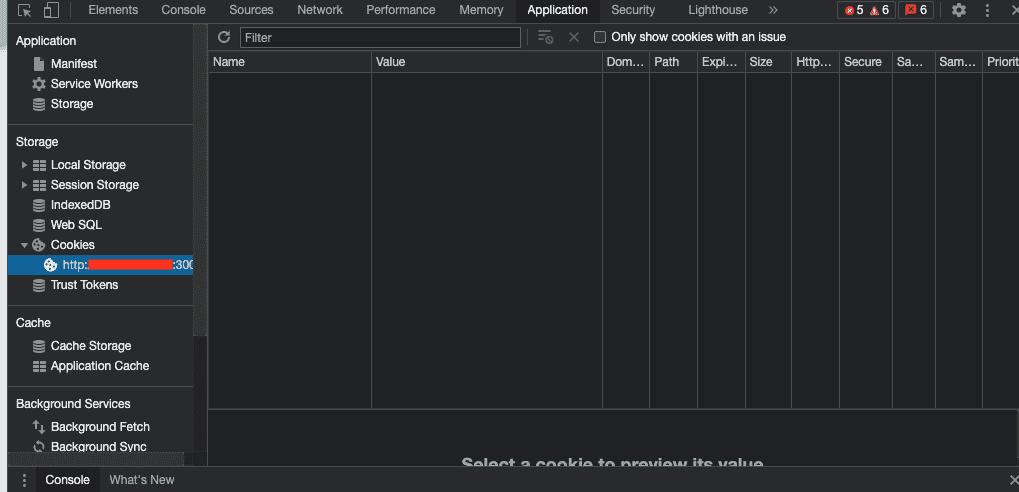Click the Service Workers gear icon
This screenshot has height=492, width=1019.
pyautogui.click(x=39, y=84)
